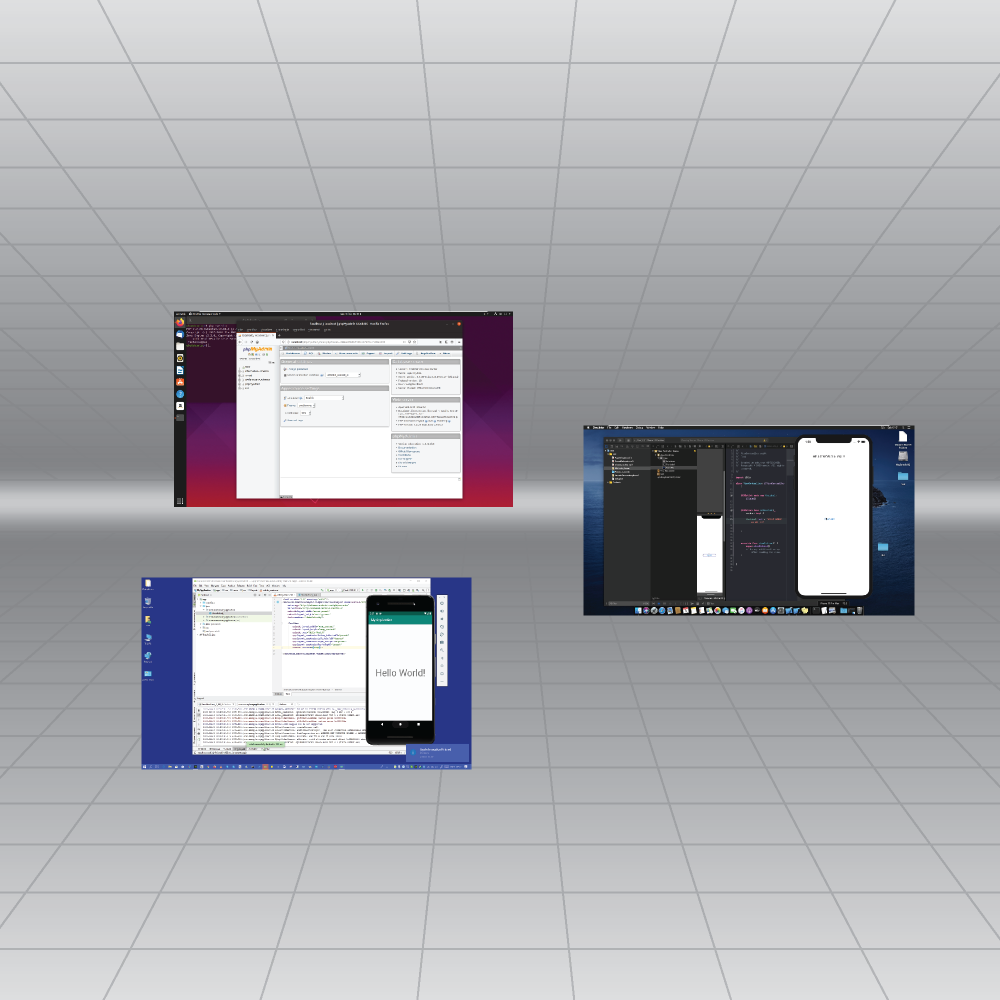Open the Help icon in Ubuntu dock
1000x1000 pixels.
(180, 394)
